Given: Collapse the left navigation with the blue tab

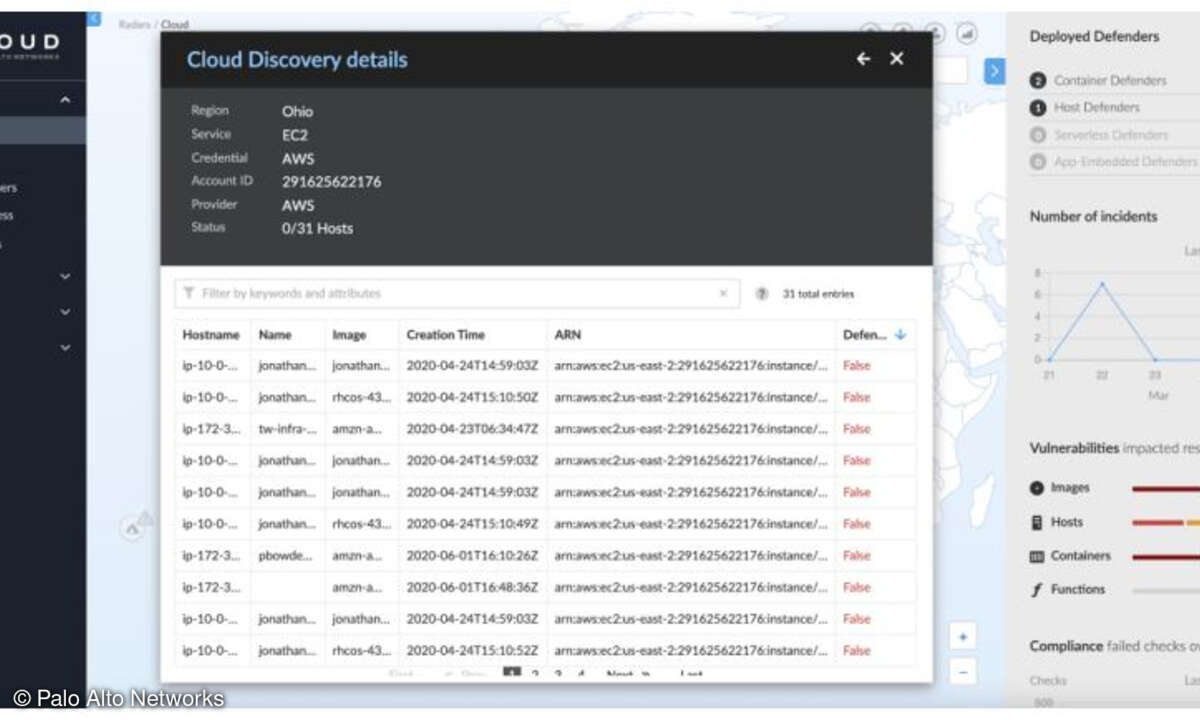Looking at the screenshot, I should 94,18.
